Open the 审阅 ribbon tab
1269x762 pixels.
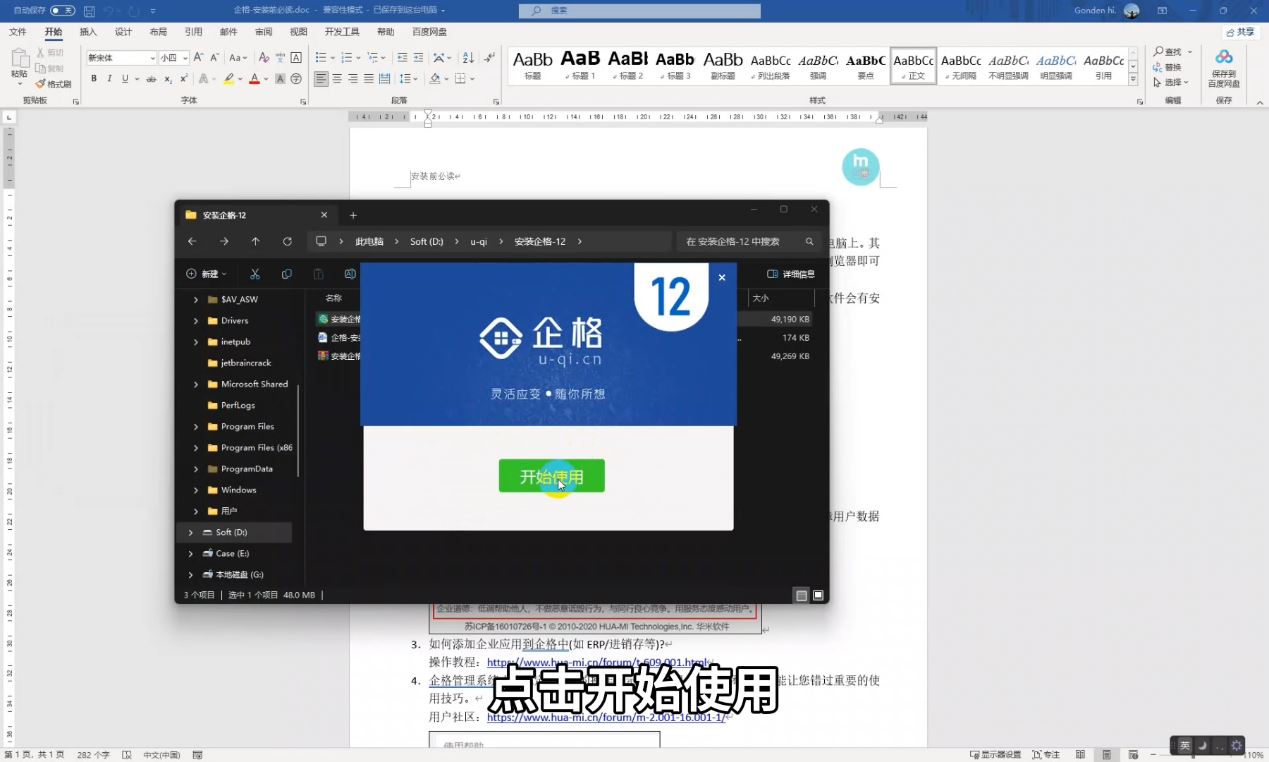click(x=263, y=32)
